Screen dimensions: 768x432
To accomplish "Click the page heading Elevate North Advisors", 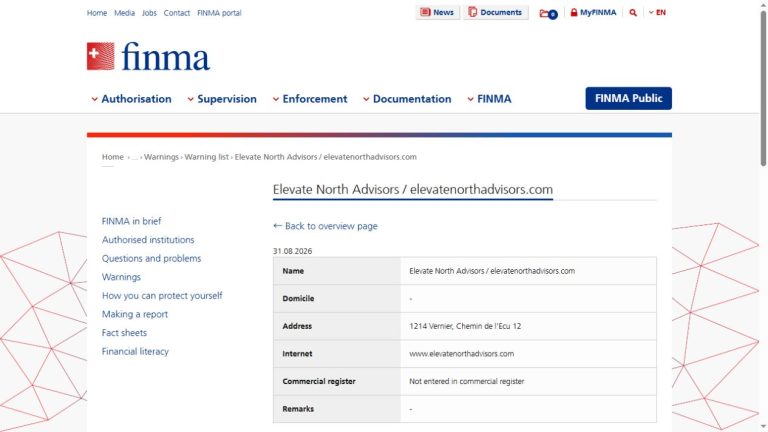I will (412, 189).
